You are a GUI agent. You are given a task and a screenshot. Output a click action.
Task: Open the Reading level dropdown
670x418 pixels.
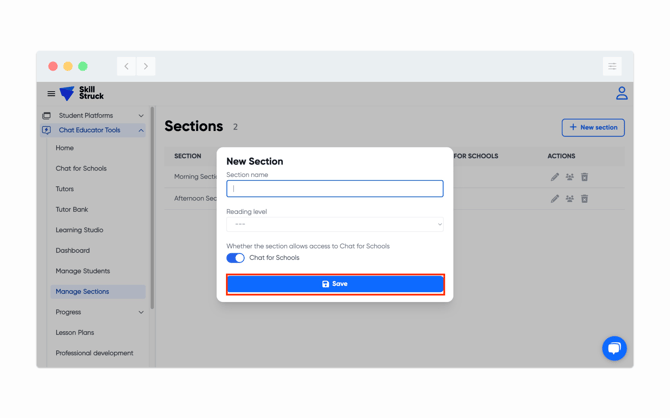[335, 225]
